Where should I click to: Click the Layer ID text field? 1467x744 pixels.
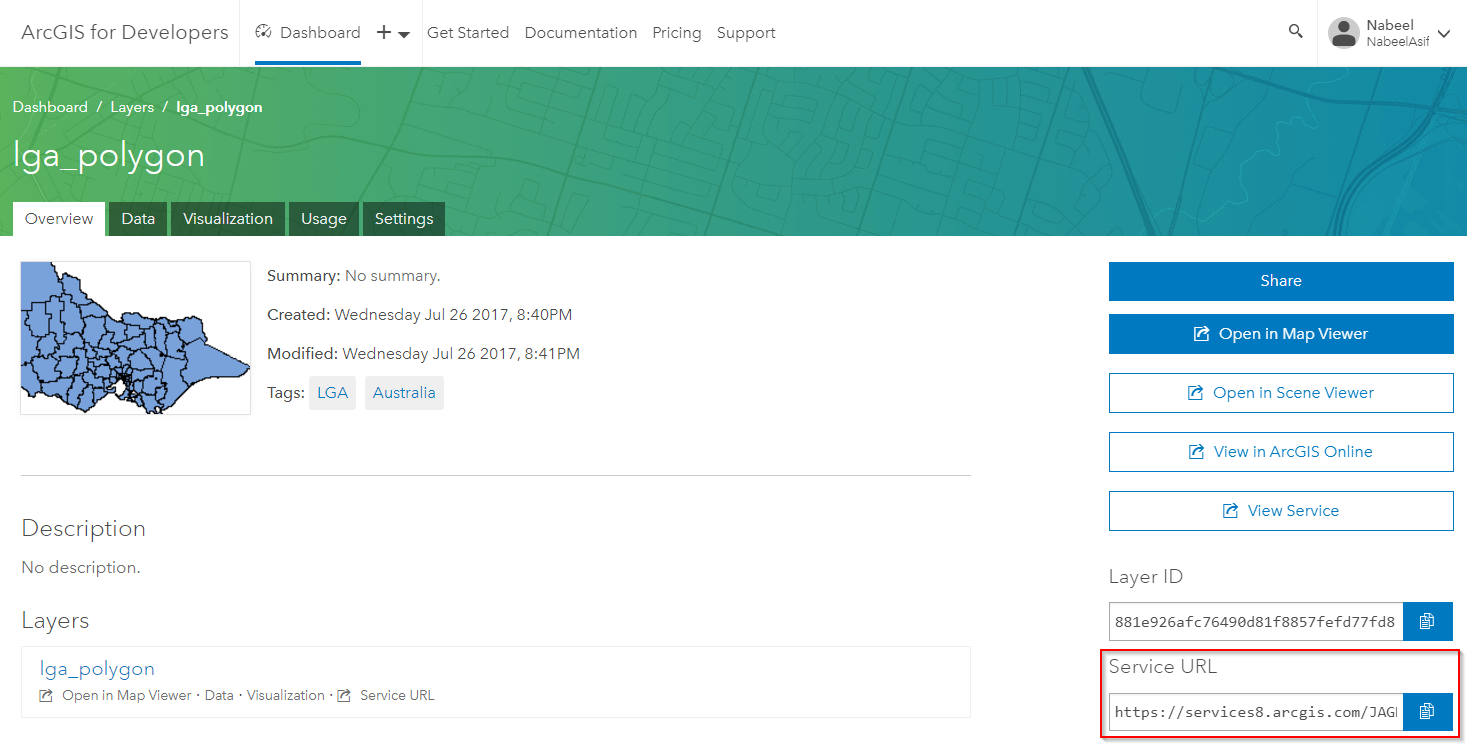click(1256, 621)
